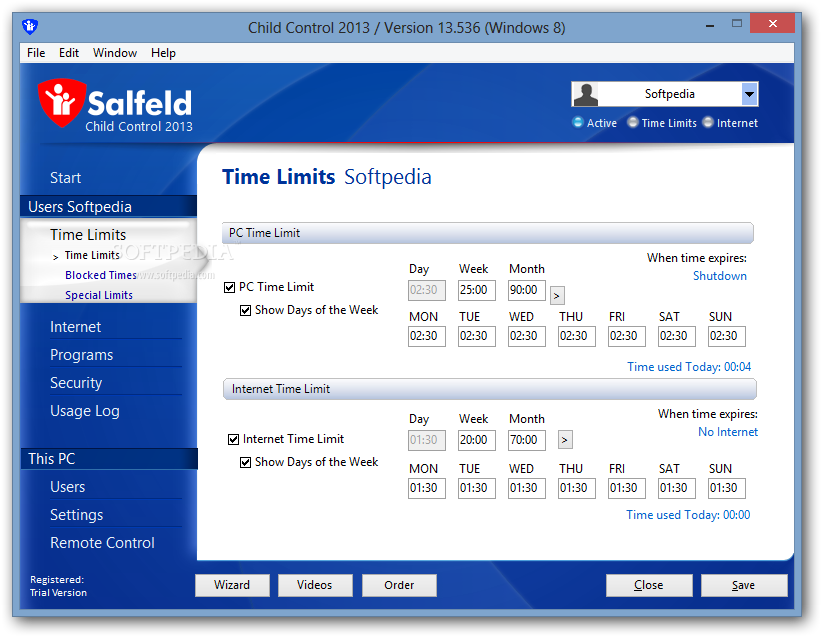Click the Internet FRI time field
The height and width of the screenshot is (637, 822).
coord(626,488)
